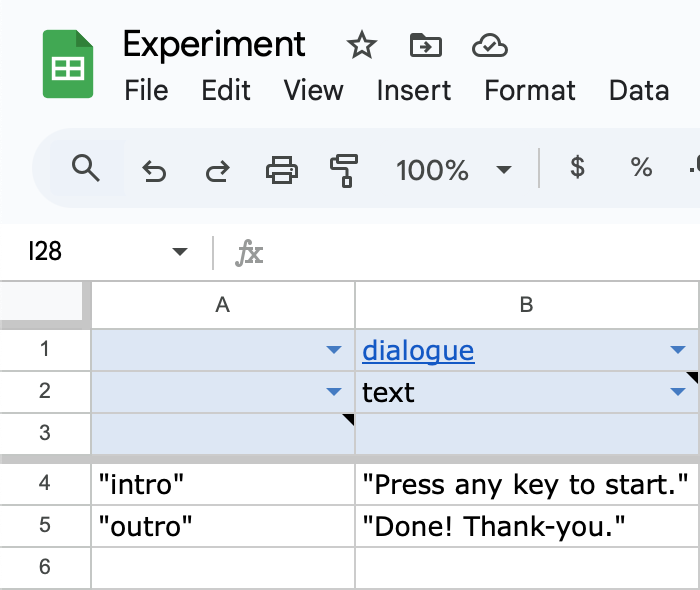Open the search menus magnifier
Viewport: 700px width, 590px height.
pos(85,168)
